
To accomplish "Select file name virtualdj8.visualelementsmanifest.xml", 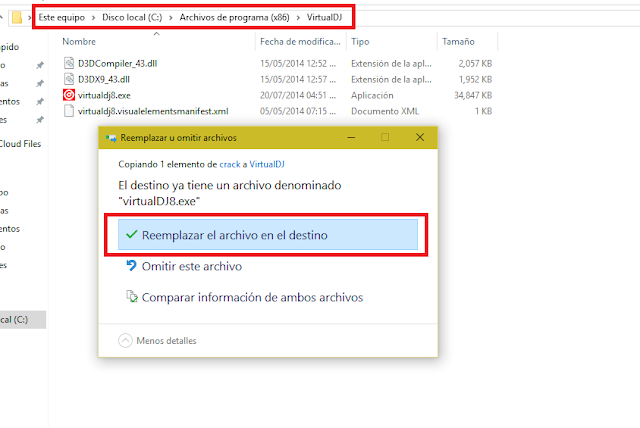I will tap(153, 111).
